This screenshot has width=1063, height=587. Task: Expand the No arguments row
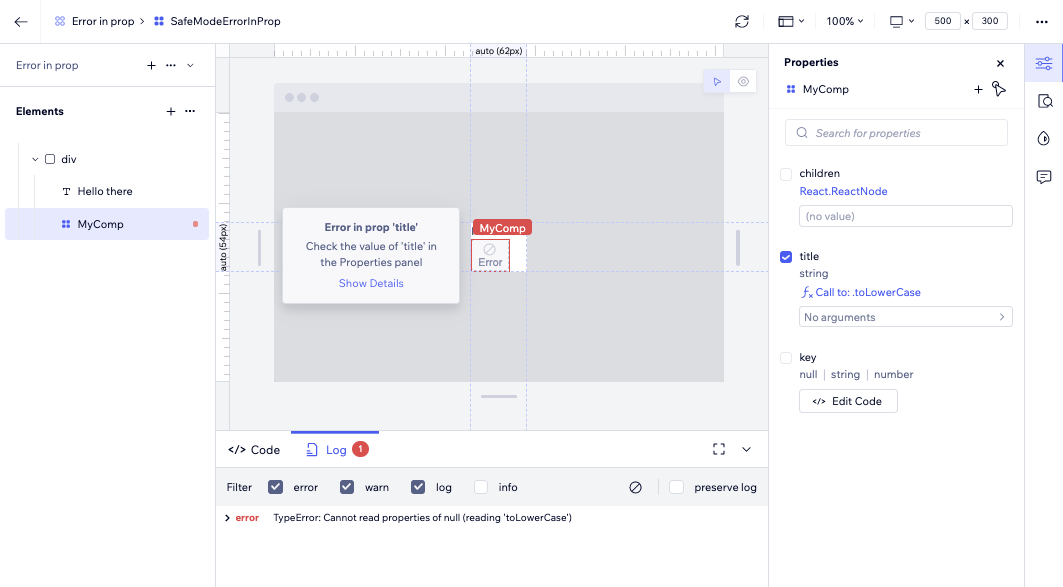click(x=906, y=317)
